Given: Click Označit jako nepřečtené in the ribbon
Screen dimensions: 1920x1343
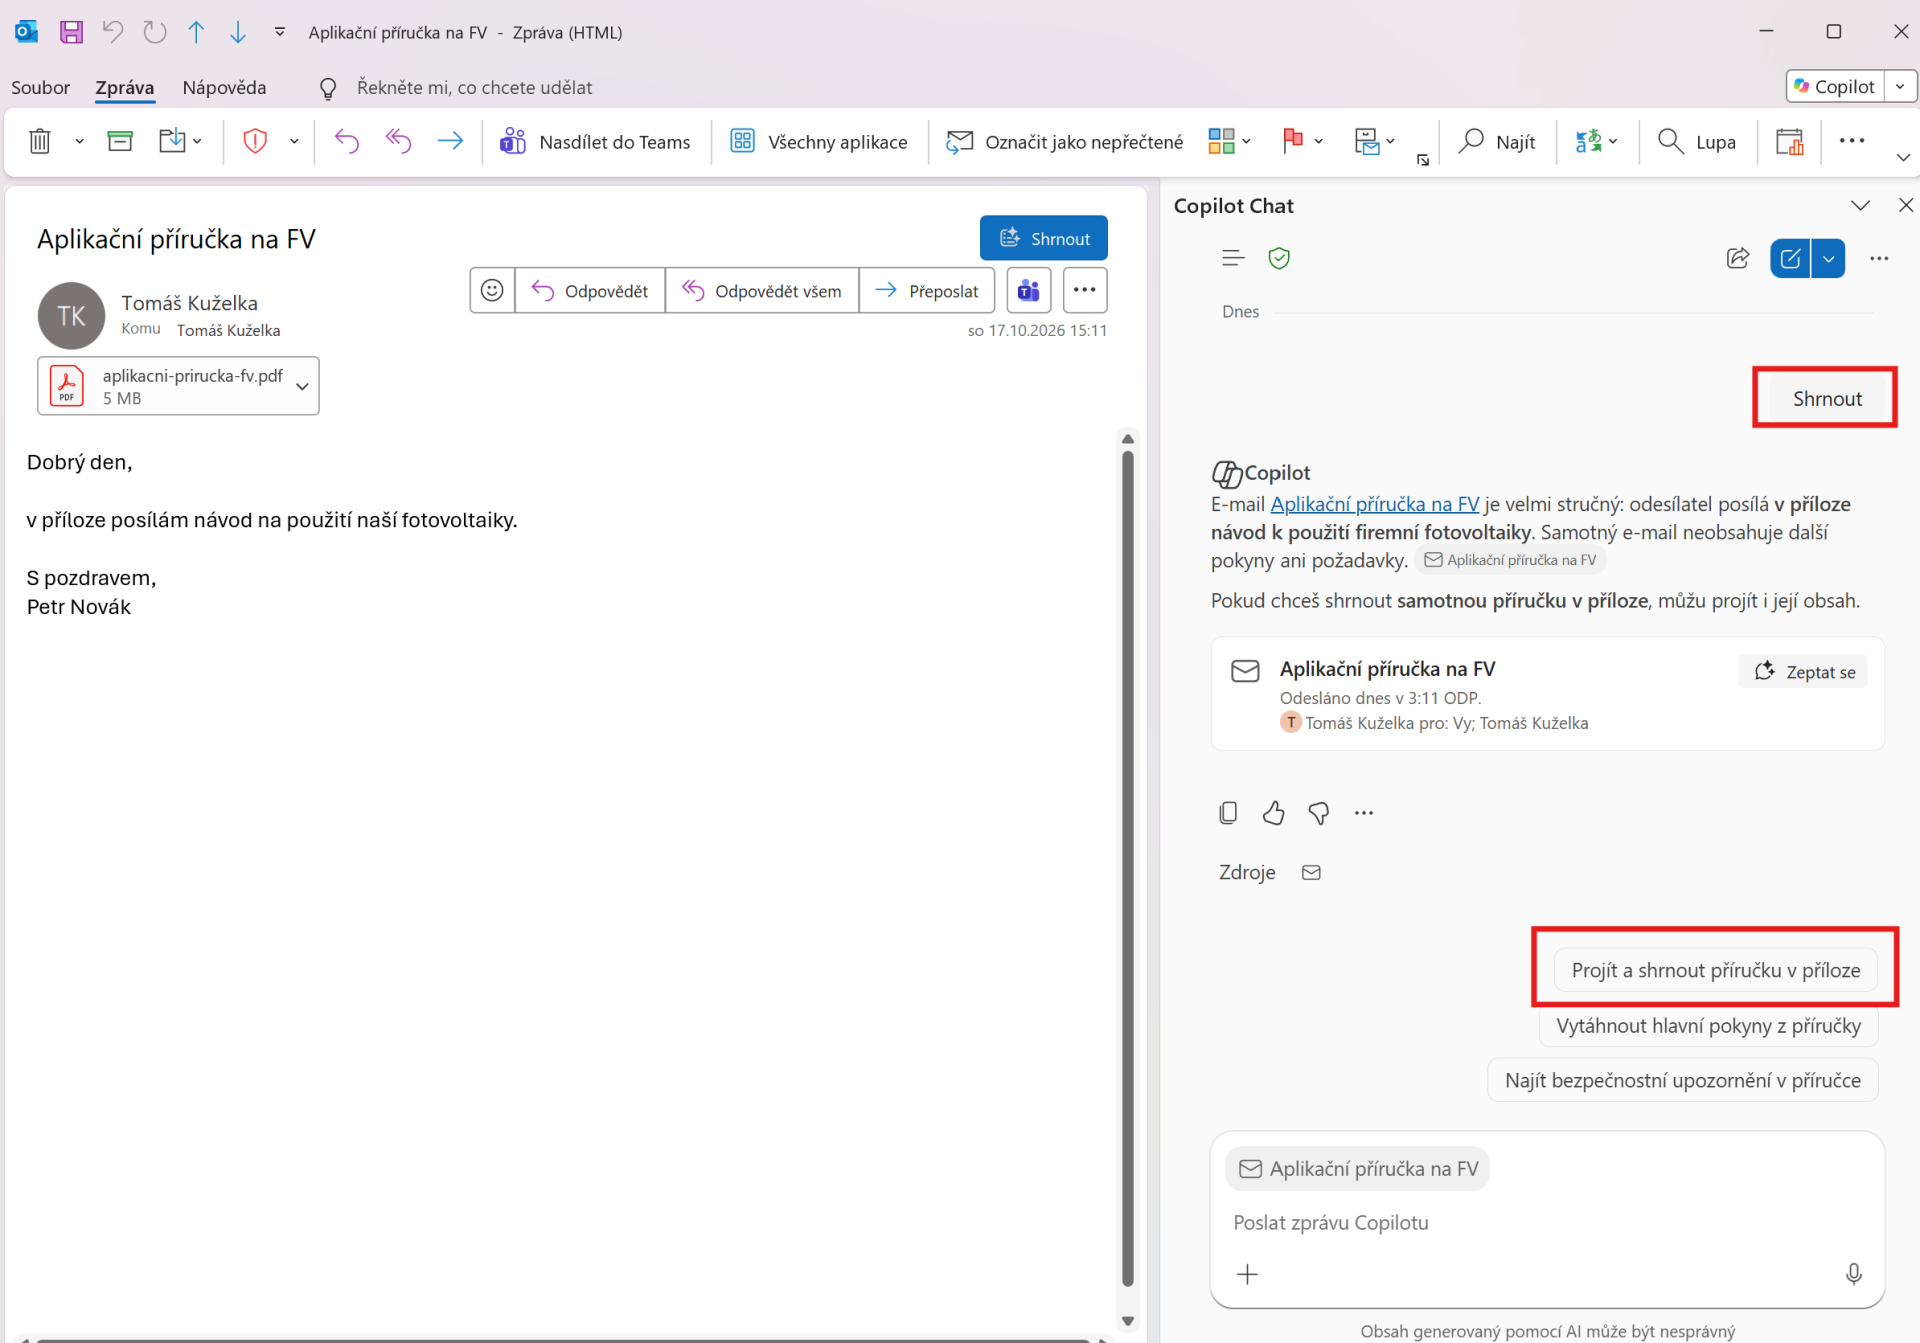Looking at the screenshot, I should click(1065, 141).
